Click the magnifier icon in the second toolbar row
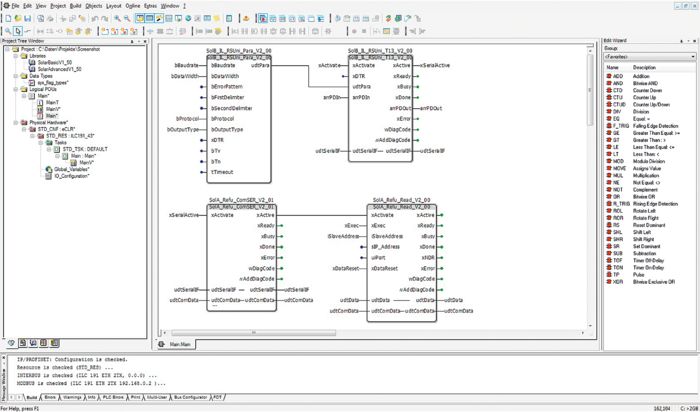 point(8,31)
